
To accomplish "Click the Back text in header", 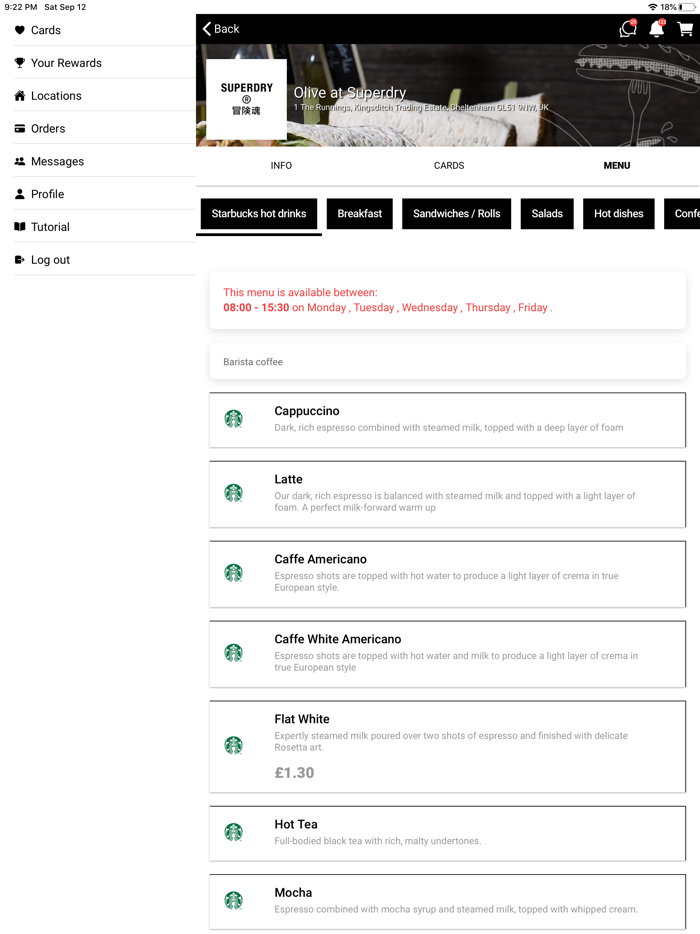I will pyautogui.click(x=226, y=29).
